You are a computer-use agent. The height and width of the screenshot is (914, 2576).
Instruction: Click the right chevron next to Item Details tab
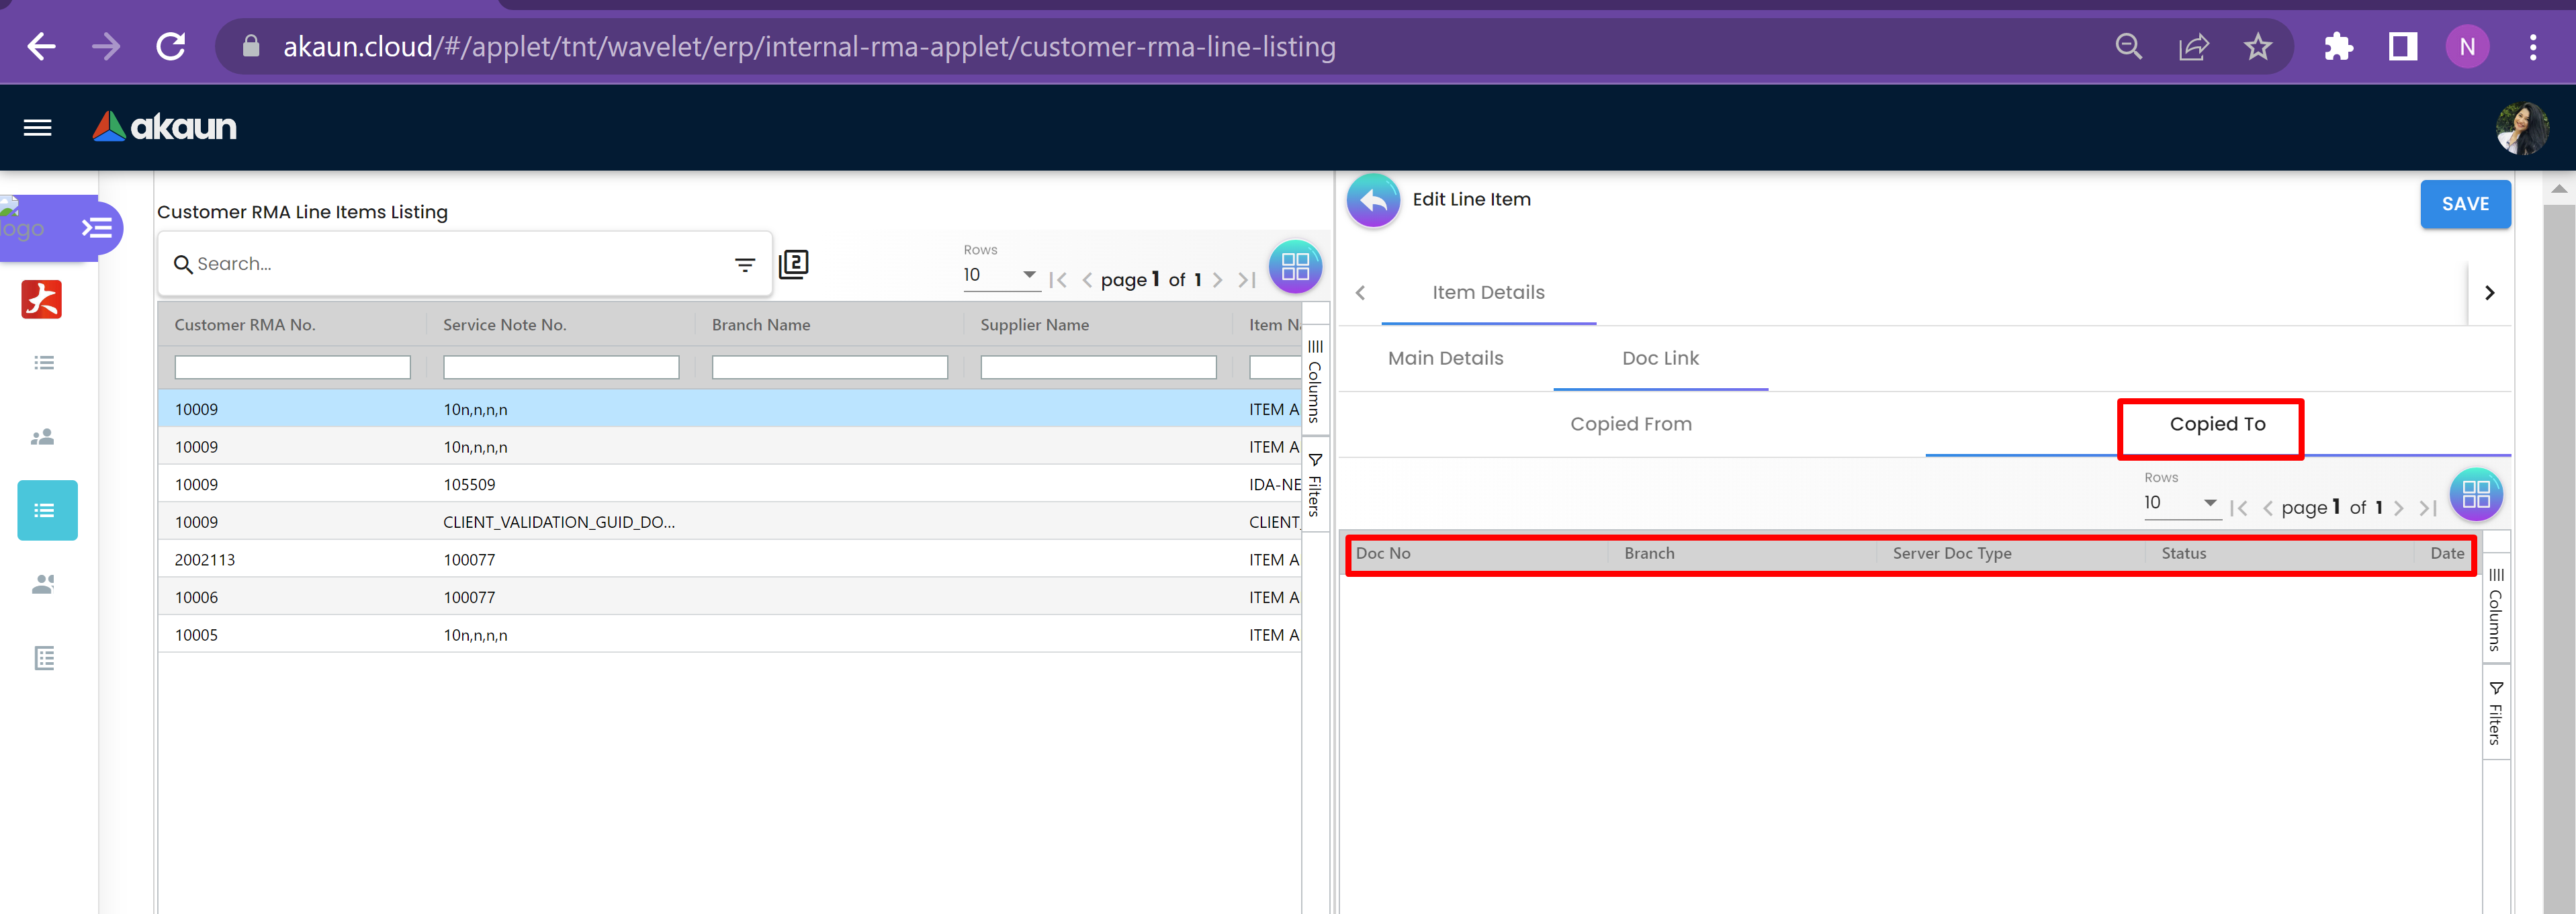pos(2489,293)
